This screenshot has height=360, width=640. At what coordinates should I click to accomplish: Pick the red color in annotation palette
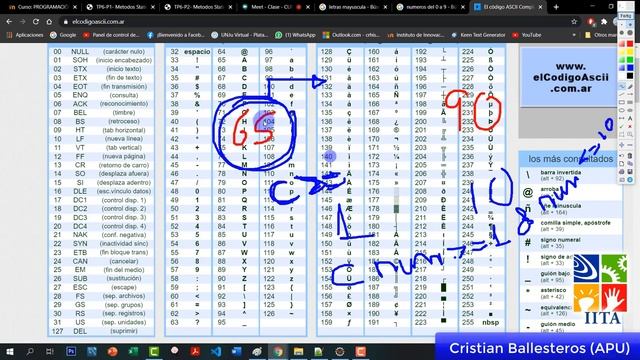(630, 44)
